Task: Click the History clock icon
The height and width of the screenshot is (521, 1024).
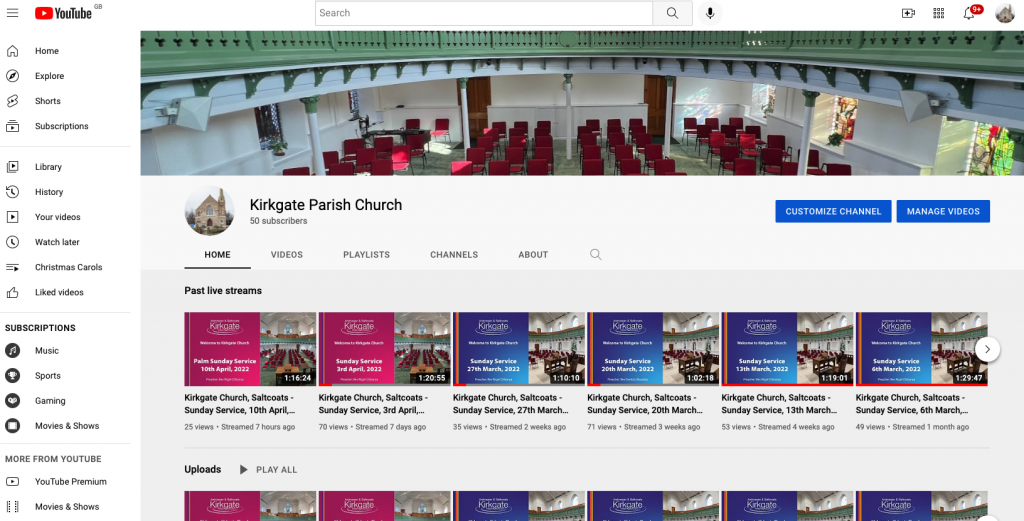Action: point(12,192)
